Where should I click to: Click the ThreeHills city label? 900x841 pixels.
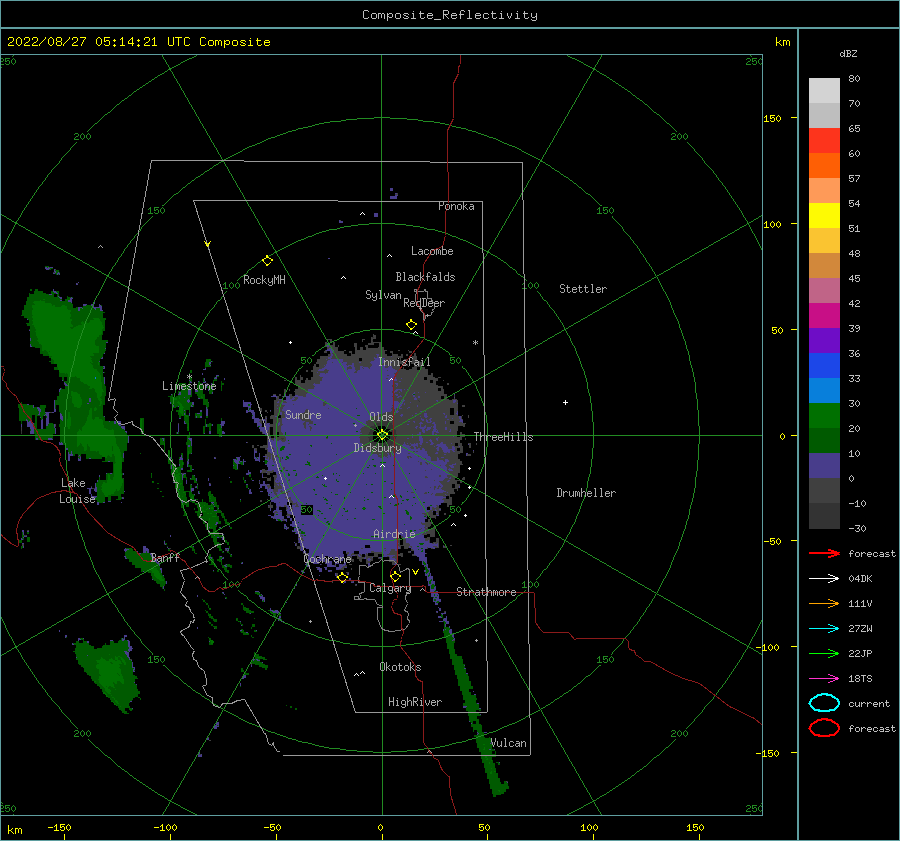point(503,437)
